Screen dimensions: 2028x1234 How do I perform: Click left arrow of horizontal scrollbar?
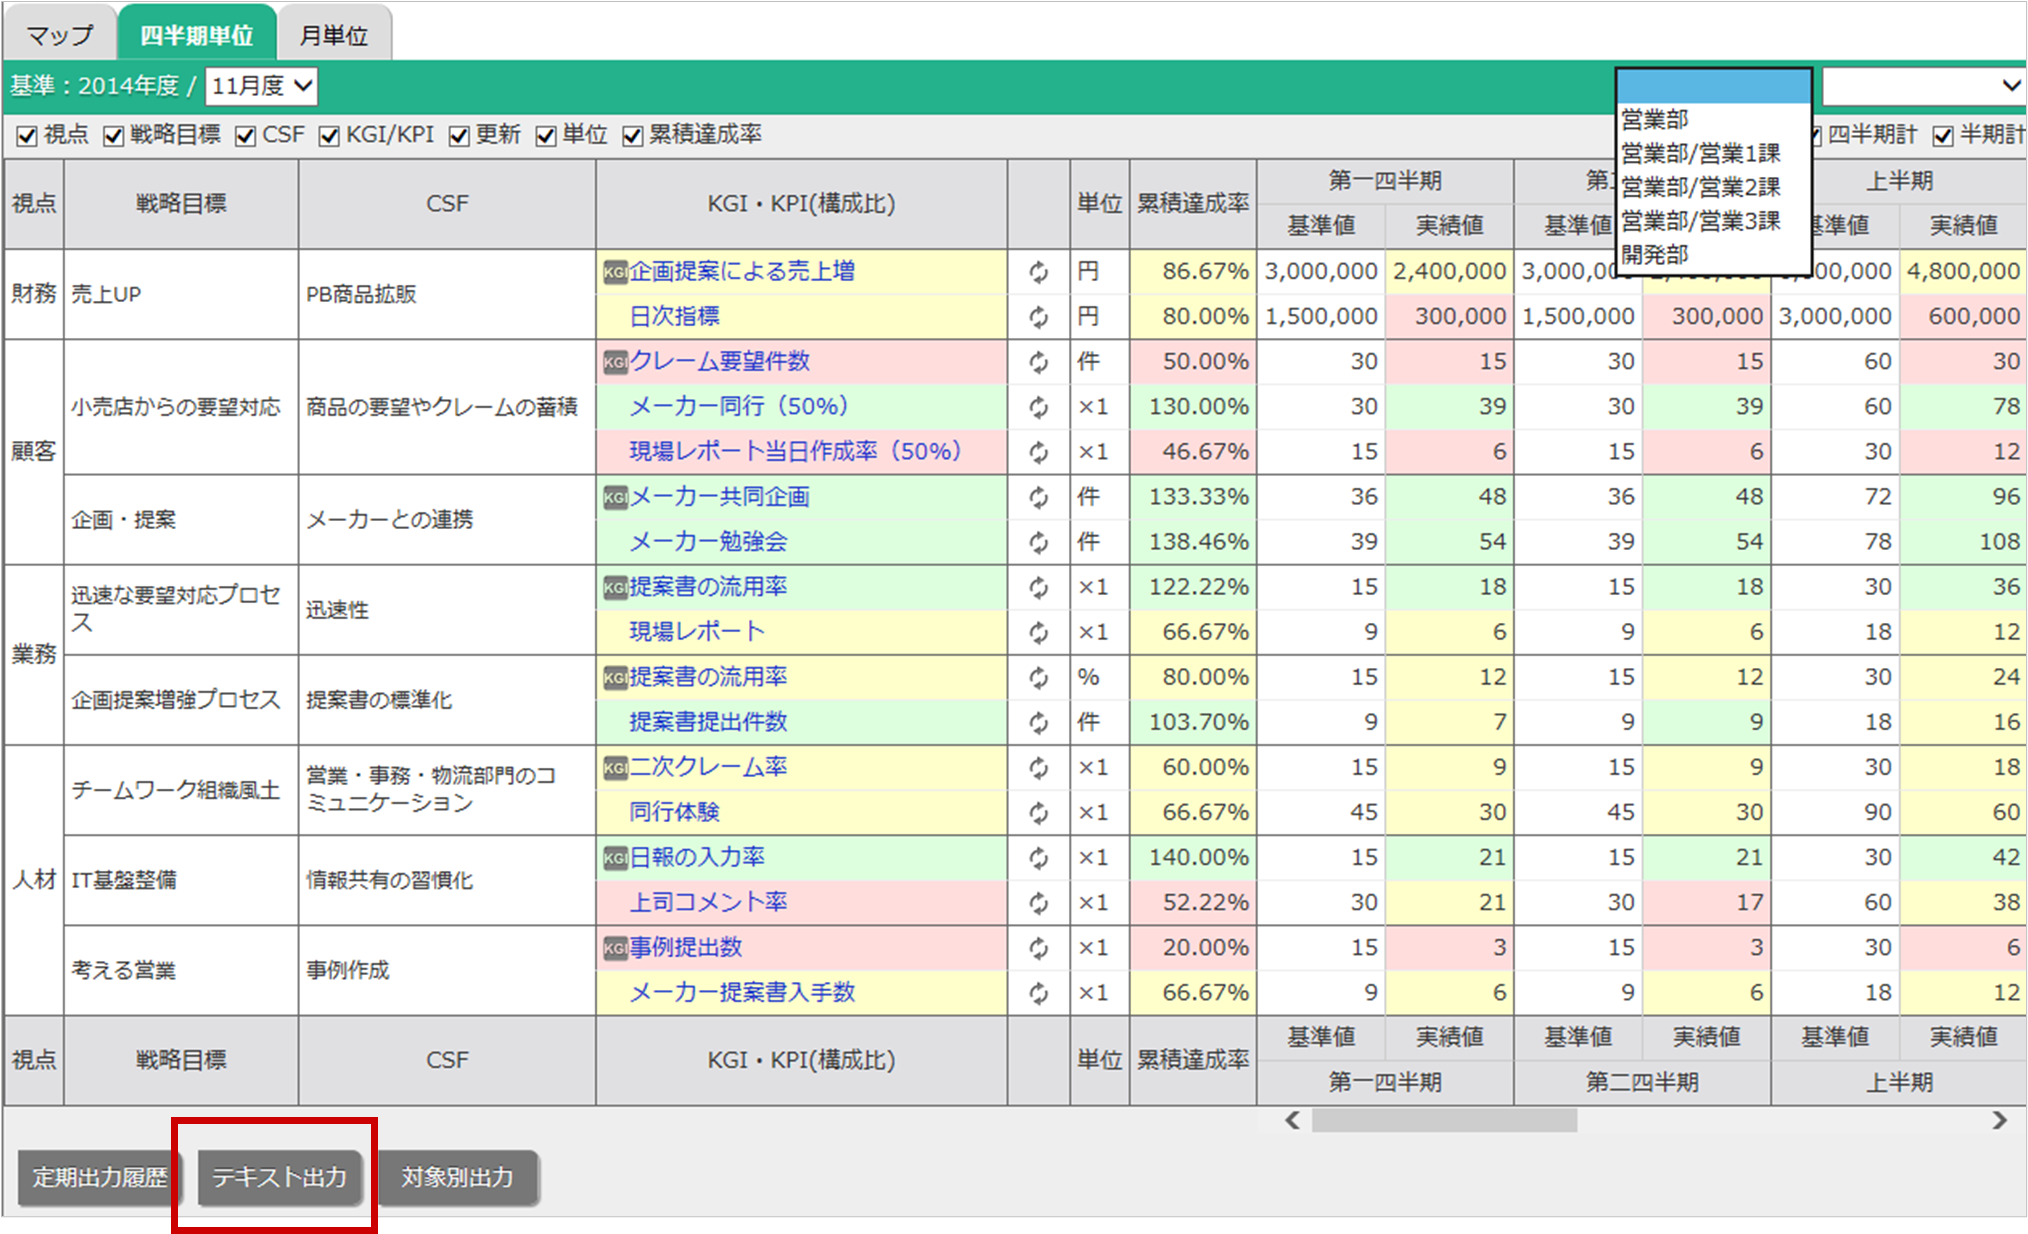[1292, 1120]
